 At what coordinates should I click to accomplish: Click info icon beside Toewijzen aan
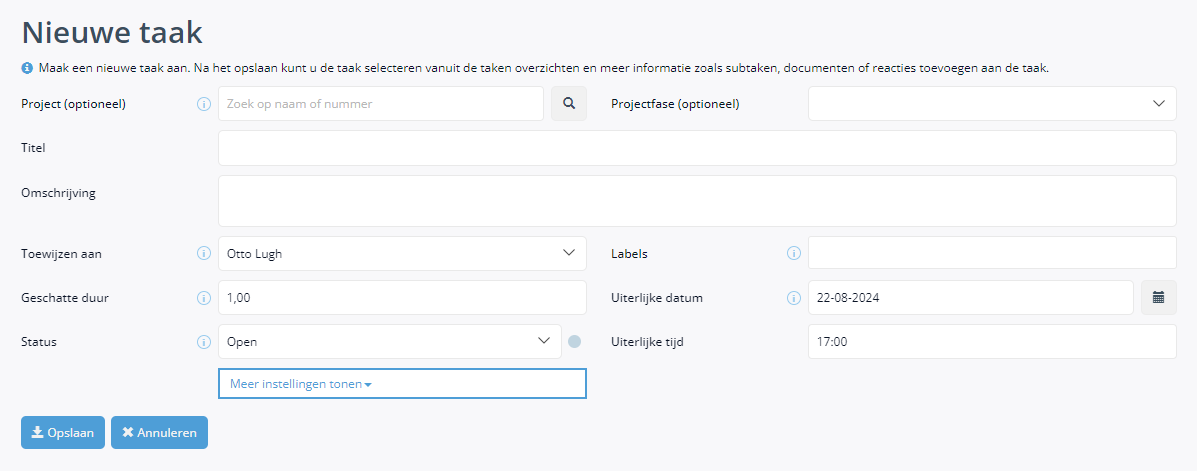pyautogui.click(x=203, y=253)
